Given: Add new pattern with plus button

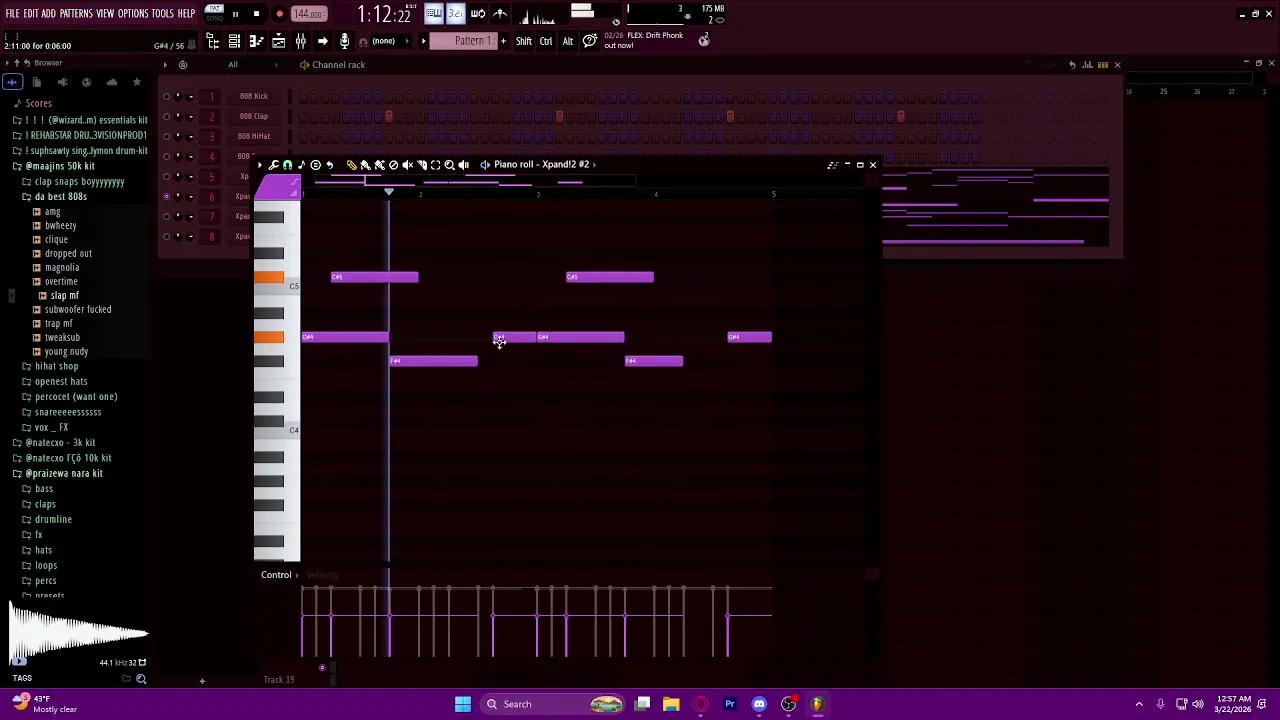Looking at the screenshot, I should [x=503, y=41].
